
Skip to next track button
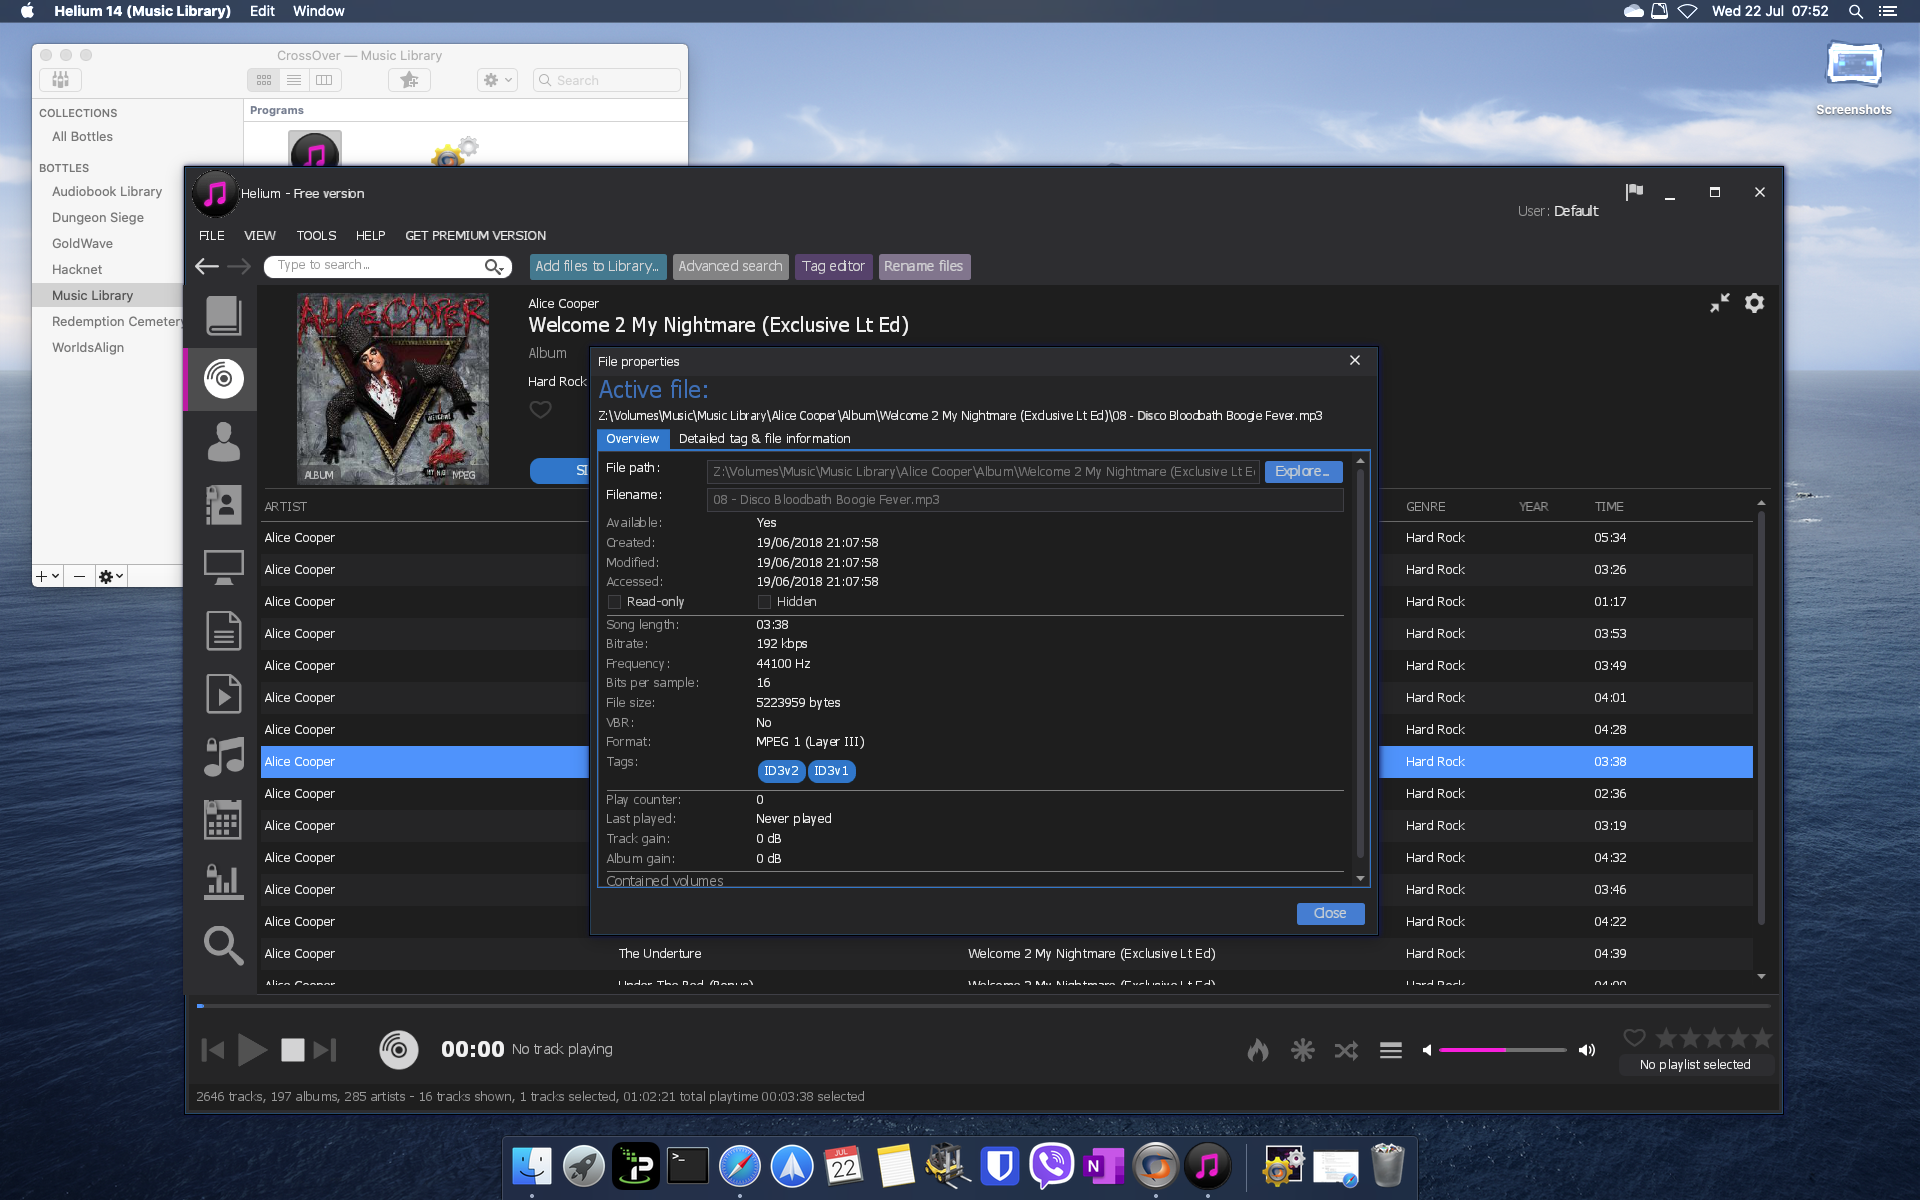325,1050
